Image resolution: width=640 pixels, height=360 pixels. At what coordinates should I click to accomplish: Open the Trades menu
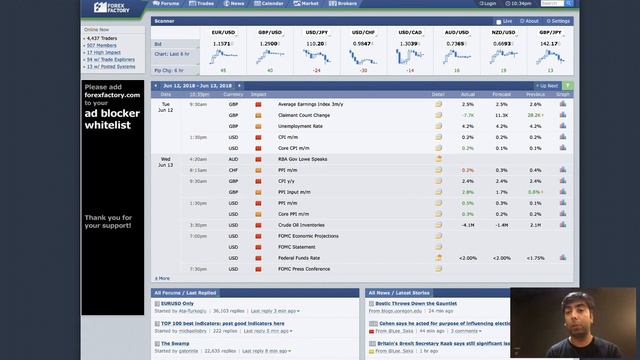coord(201,3)
